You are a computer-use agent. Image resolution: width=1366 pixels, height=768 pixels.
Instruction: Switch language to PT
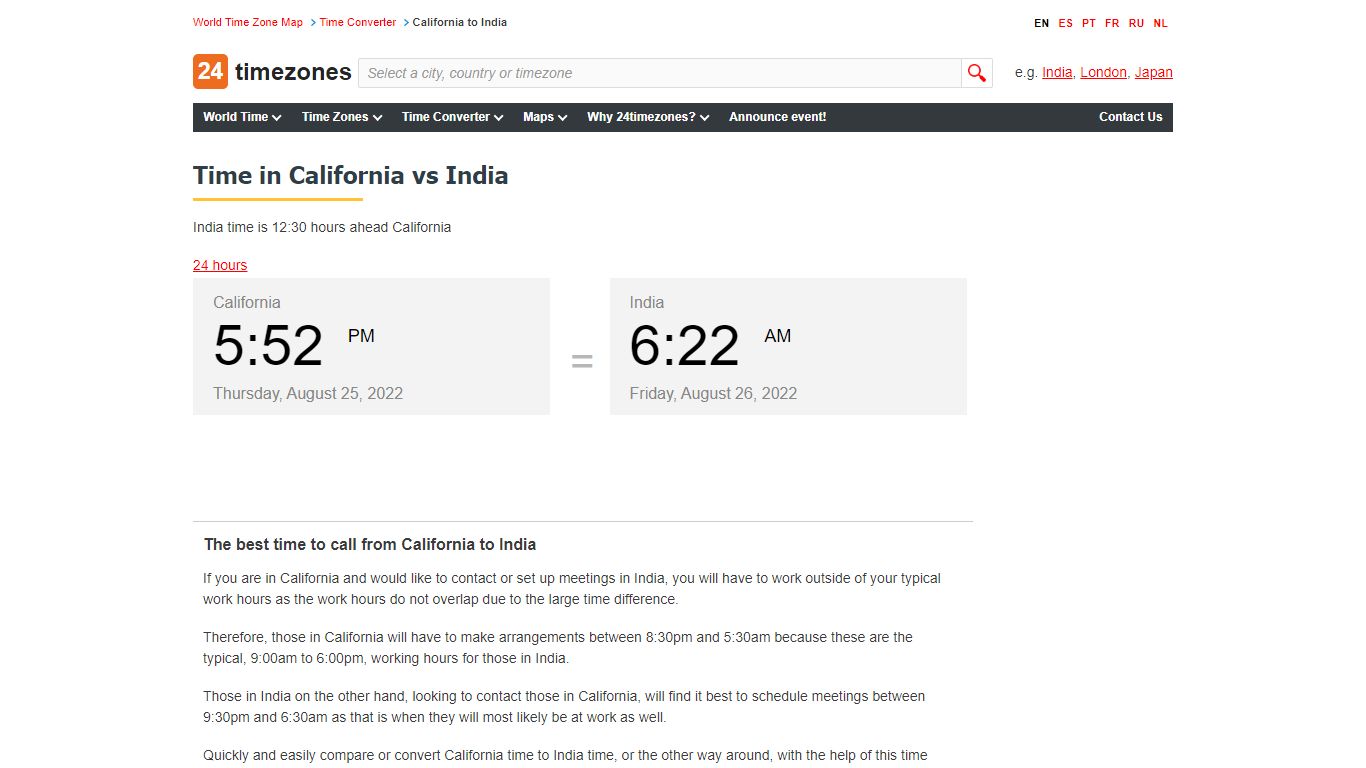pyautogui.click(x=1089, y=23)
